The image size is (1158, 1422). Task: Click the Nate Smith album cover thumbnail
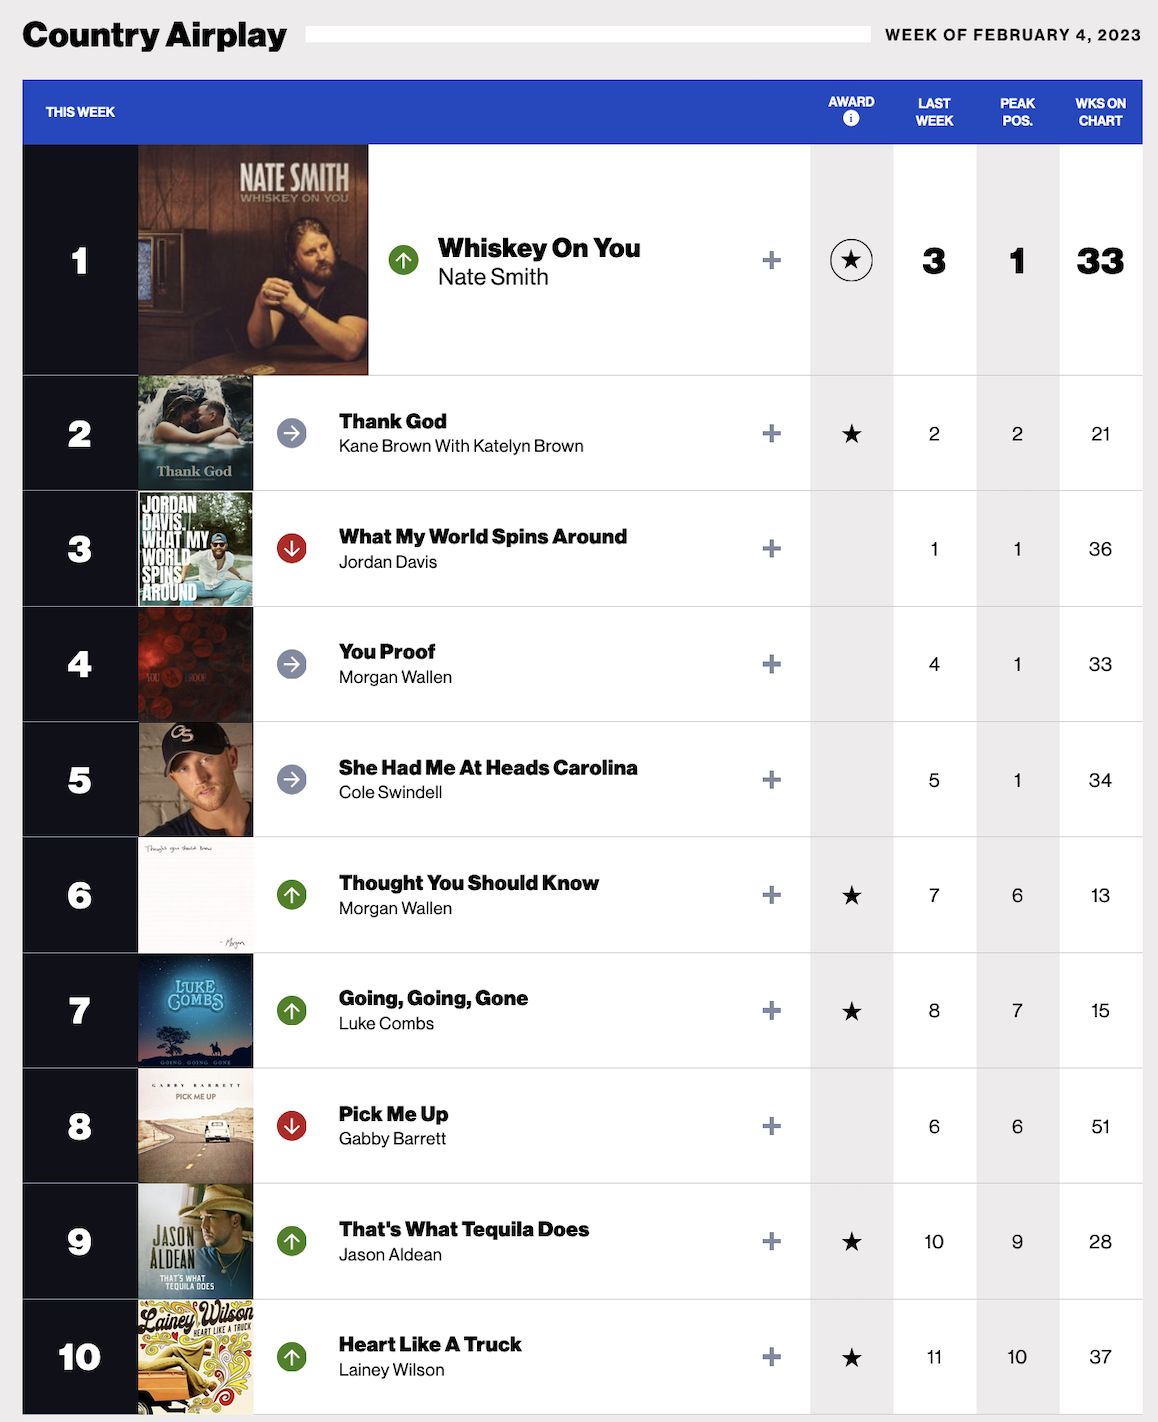(253, 260)
